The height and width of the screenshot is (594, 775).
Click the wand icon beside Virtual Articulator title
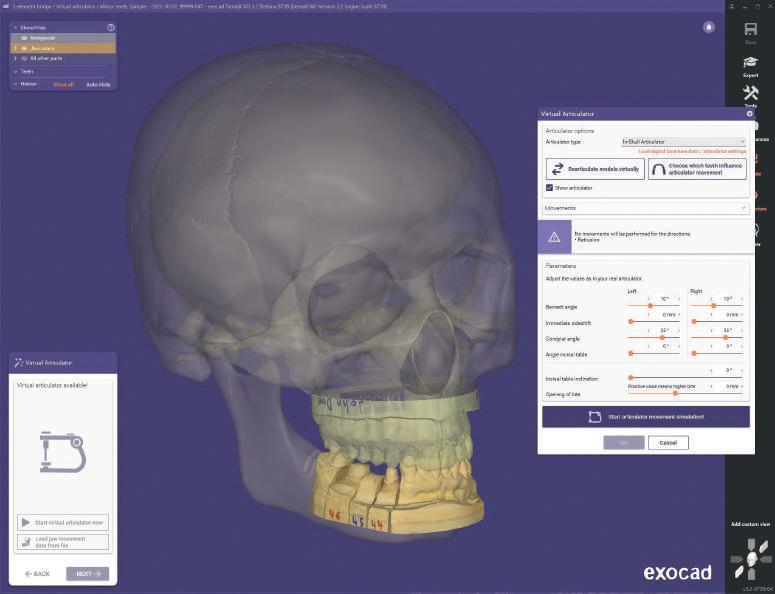19,363
